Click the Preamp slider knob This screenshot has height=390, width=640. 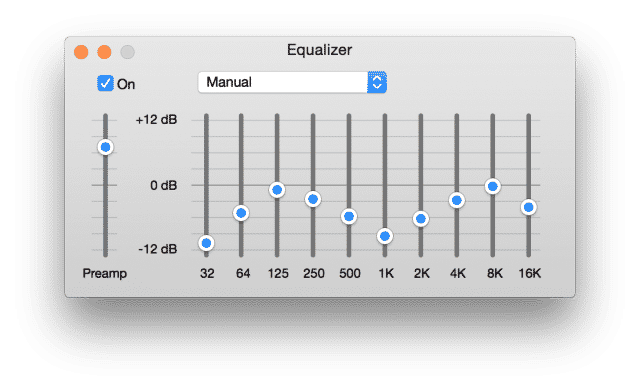pyautogui.click(x=105, y=147)
